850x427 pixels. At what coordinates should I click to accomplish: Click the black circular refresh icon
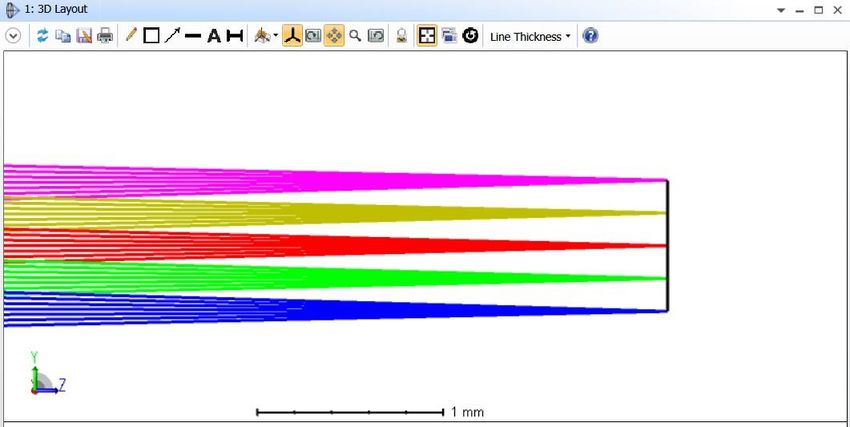pos(471,36)
